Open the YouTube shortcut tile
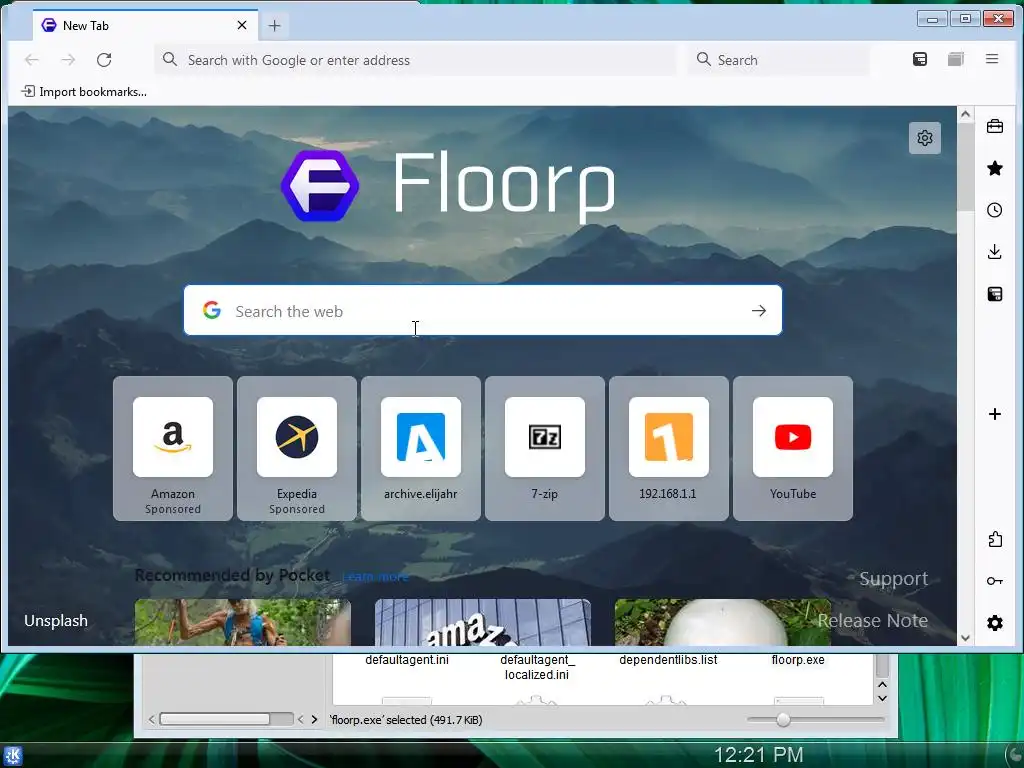Screen dimensions: 1024x768 coord(793,448)
